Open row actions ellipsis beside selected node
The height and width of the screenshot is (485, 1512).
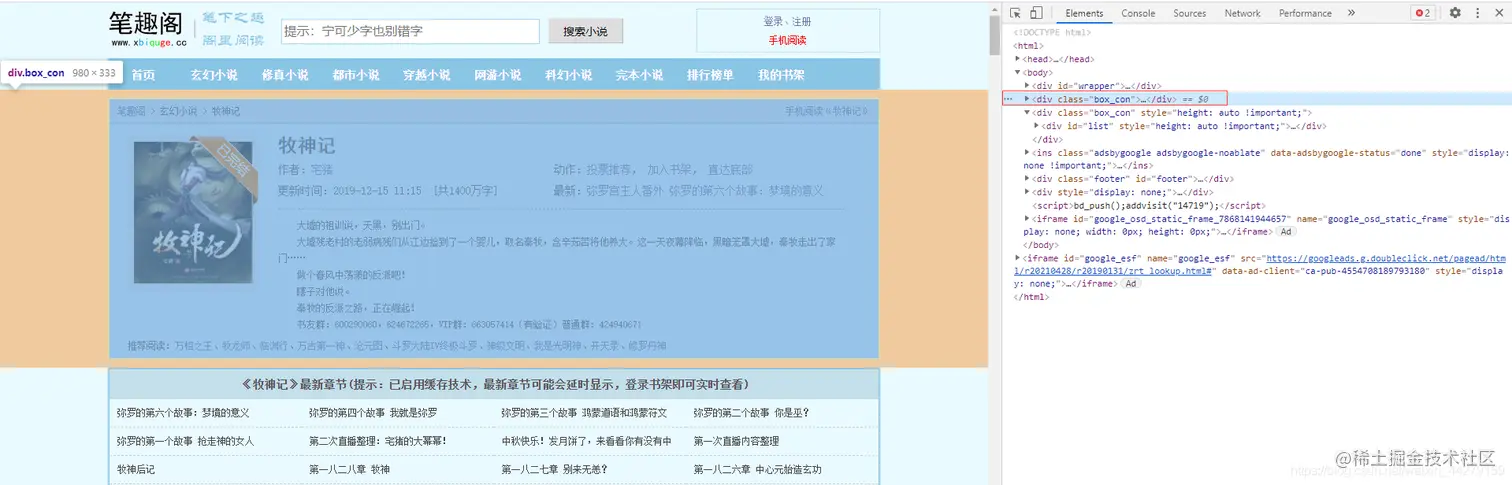(x=1007, y=99)
